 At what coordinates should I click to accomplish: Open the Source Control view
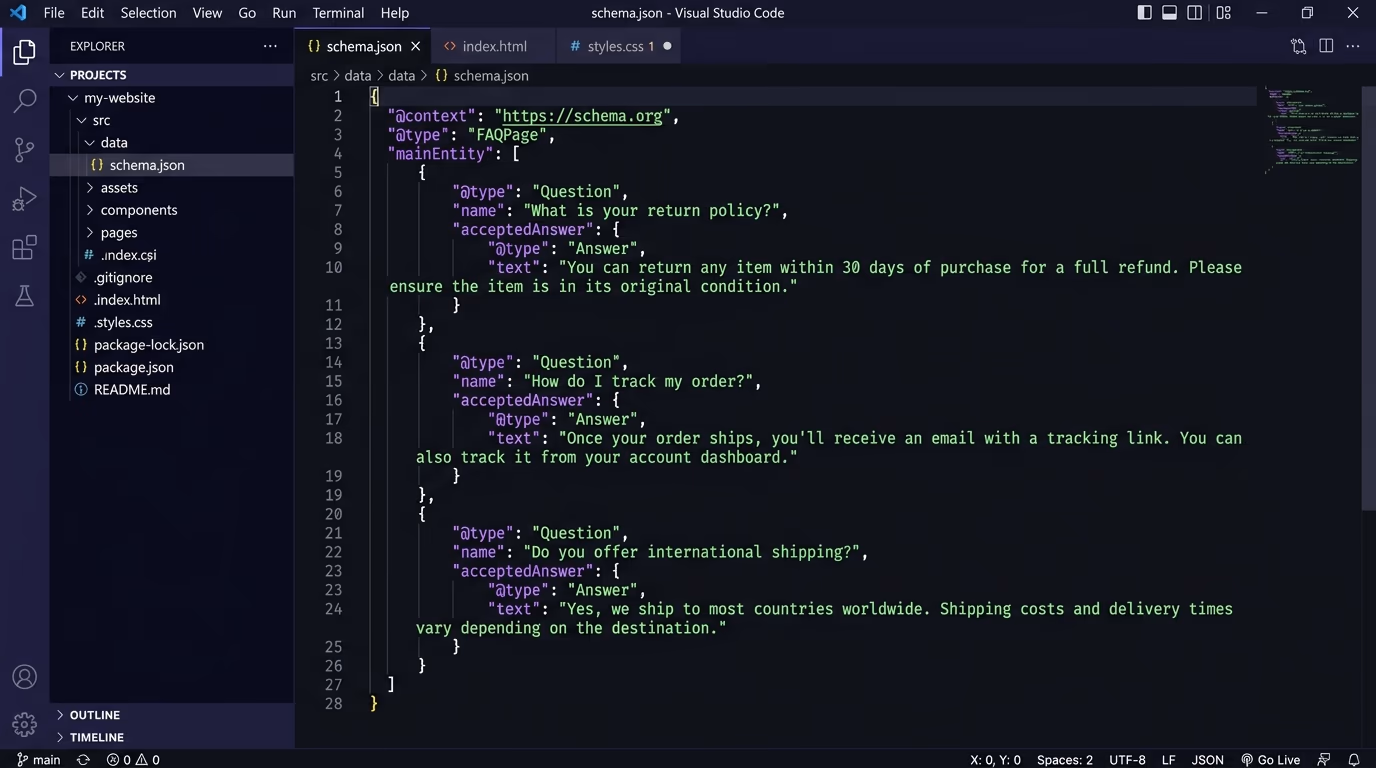[24, 150]
